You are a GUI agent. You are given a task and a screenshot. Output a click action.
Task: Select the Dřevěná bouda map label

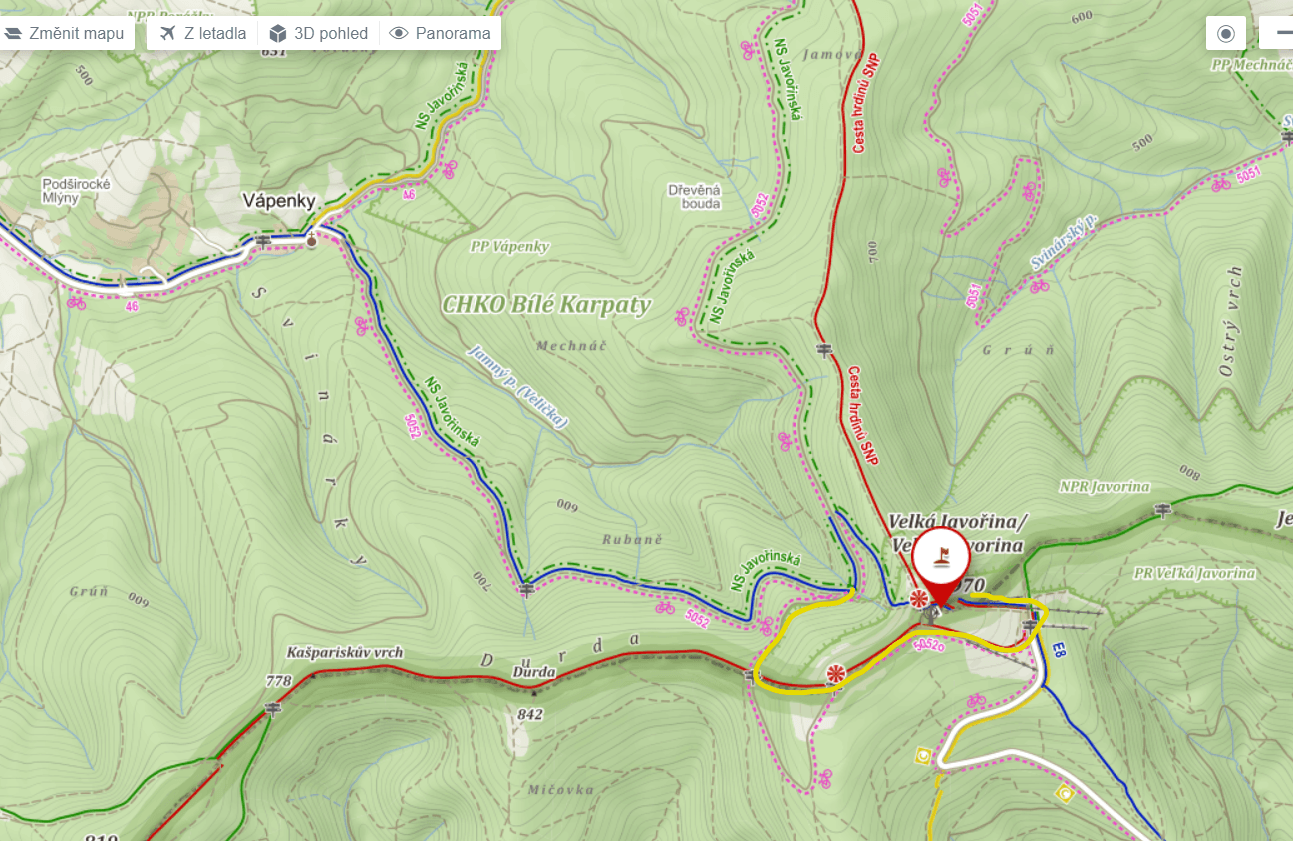(x=694, y=196)
